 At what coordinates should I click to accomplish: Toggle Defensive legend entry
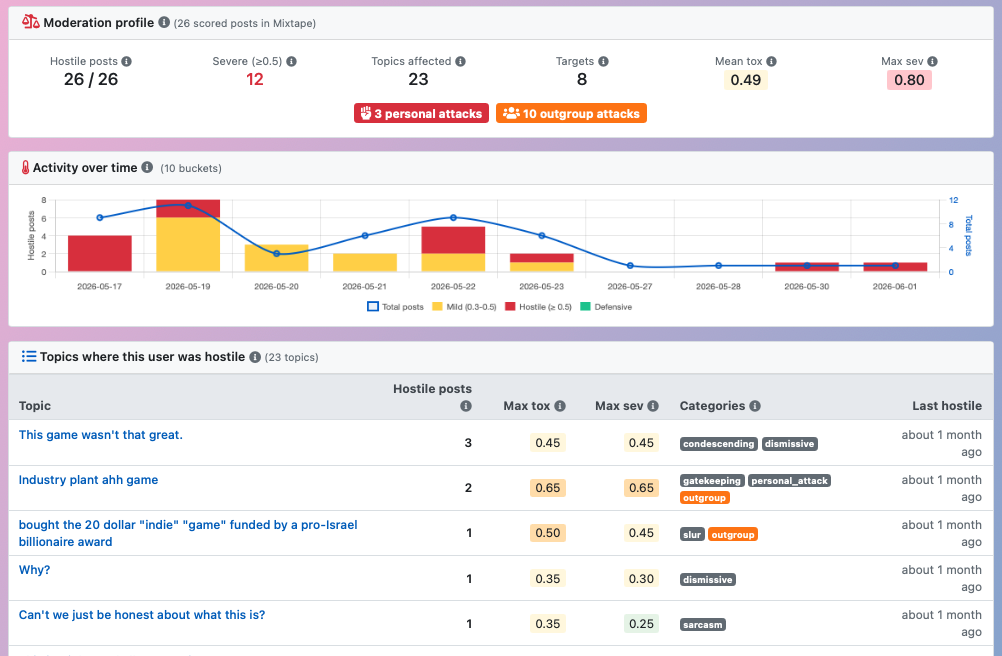pos(606,307)
